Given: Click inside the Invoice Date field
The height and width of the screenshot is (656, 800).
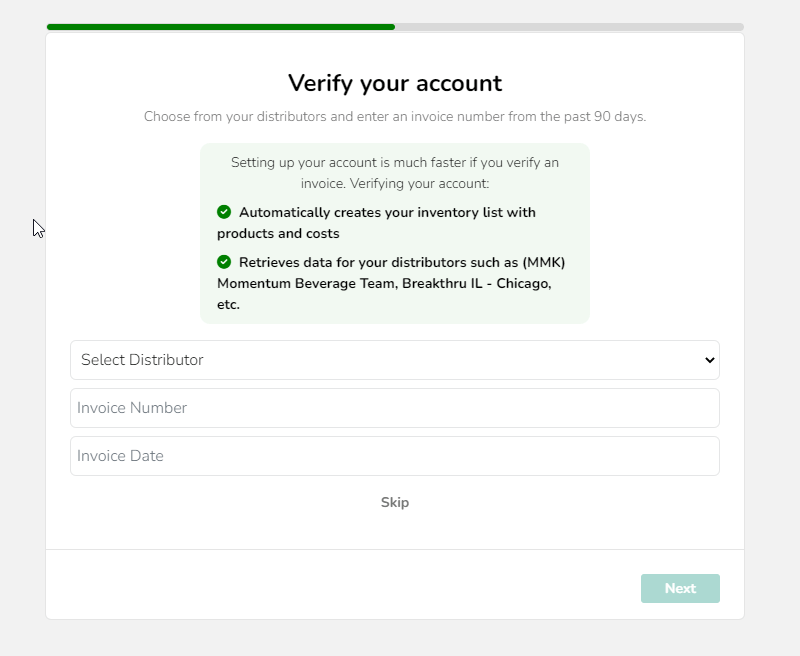Looking at the screenshot, I should pos(395,456).
